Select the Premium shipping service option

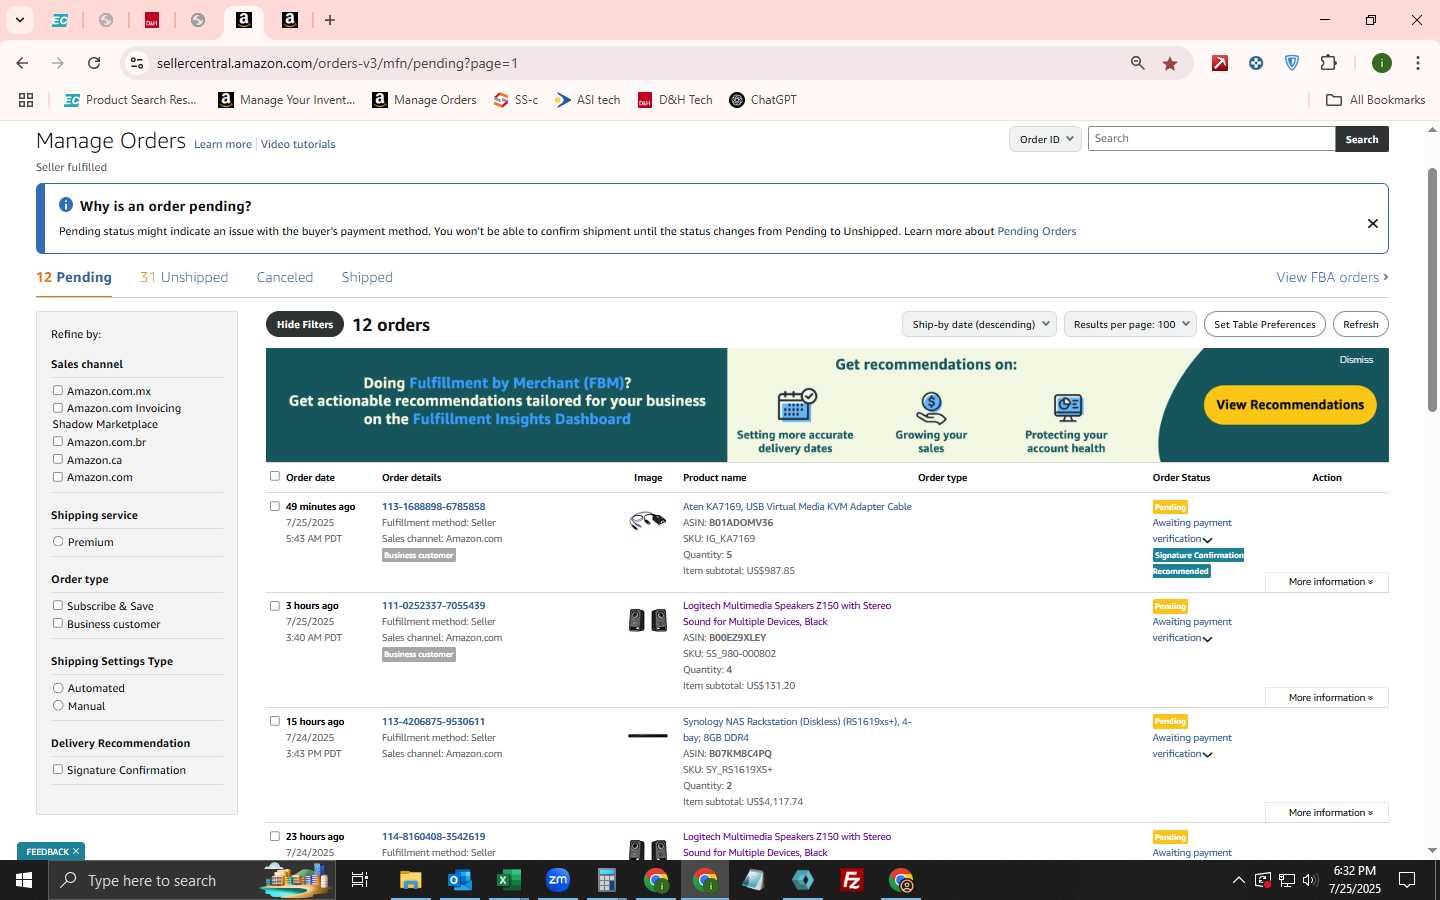[58, 541]
